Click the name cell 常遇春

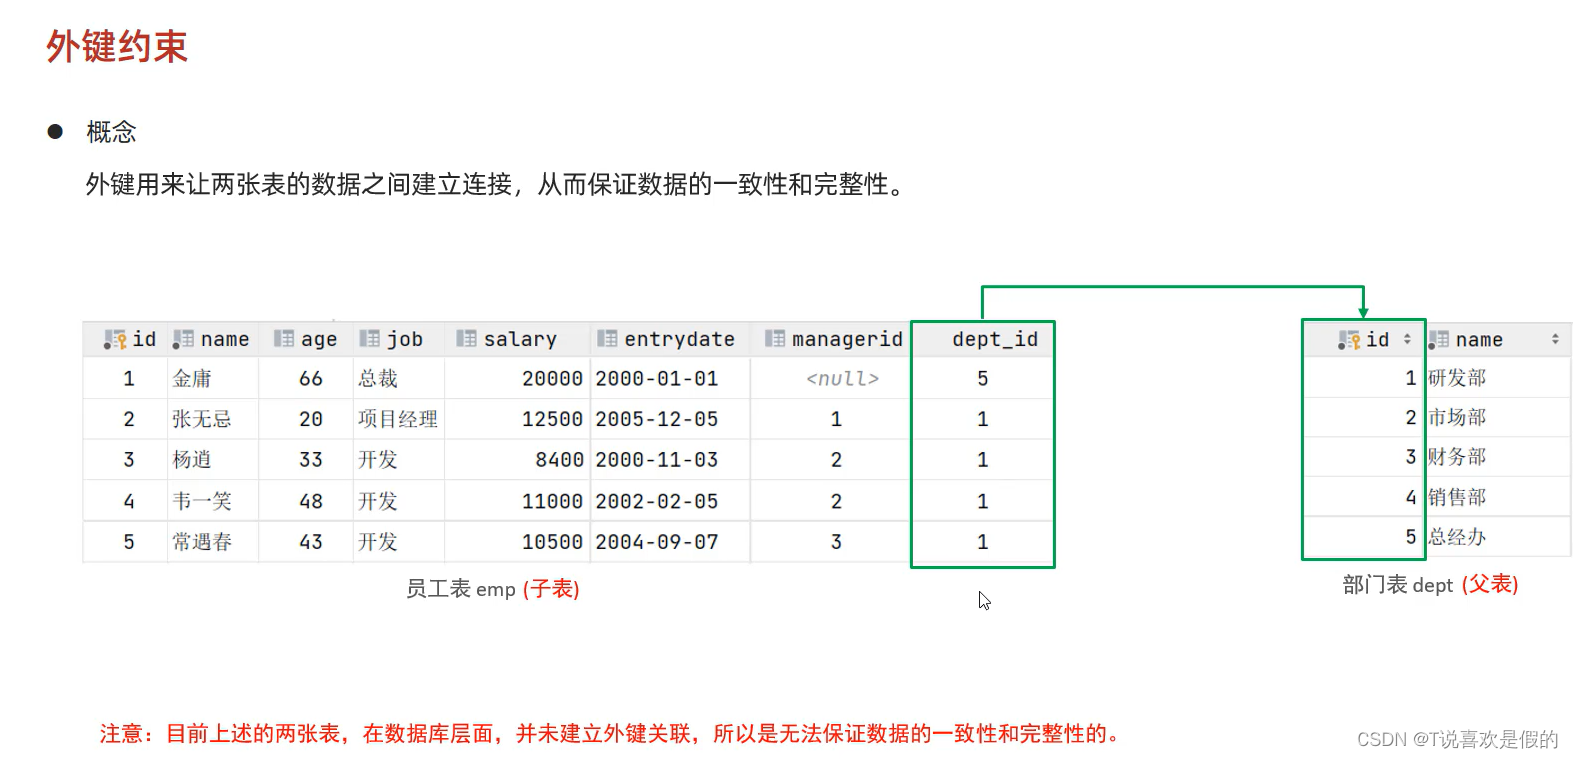click(202, 541)
